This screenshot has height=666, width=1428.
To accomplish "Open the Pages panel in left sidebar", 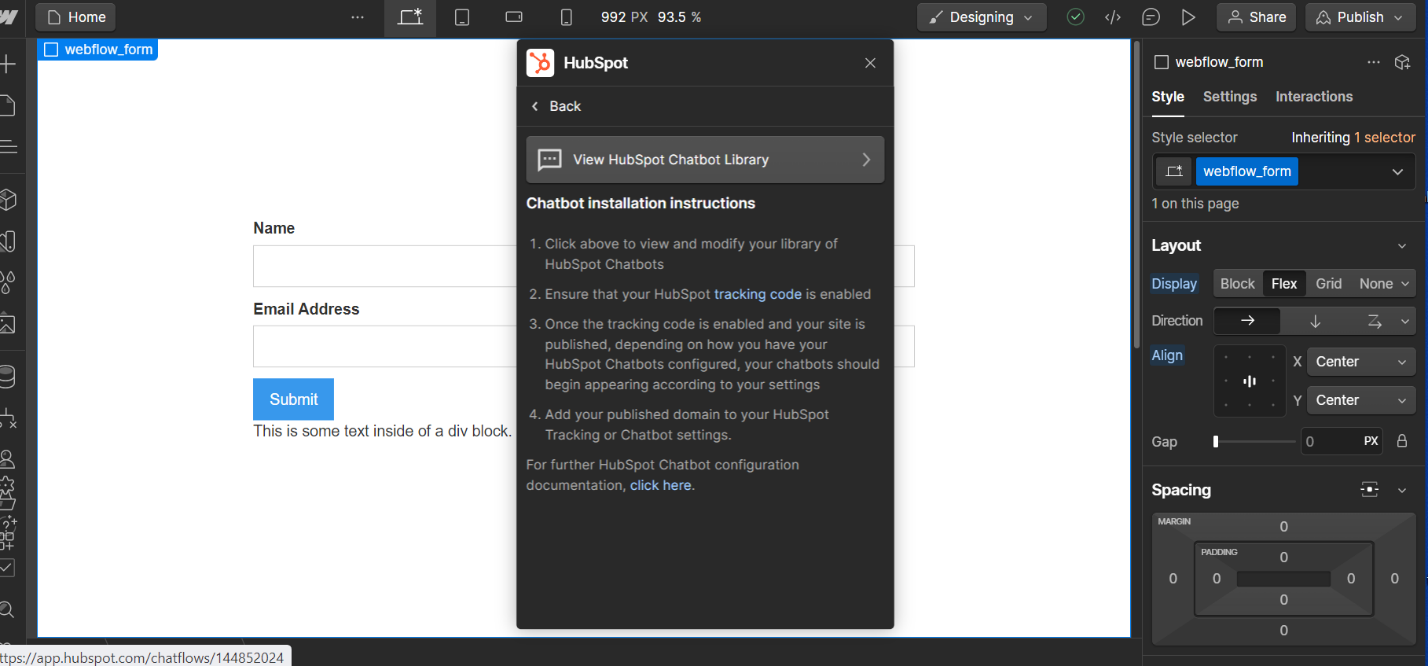I will 7,105.
